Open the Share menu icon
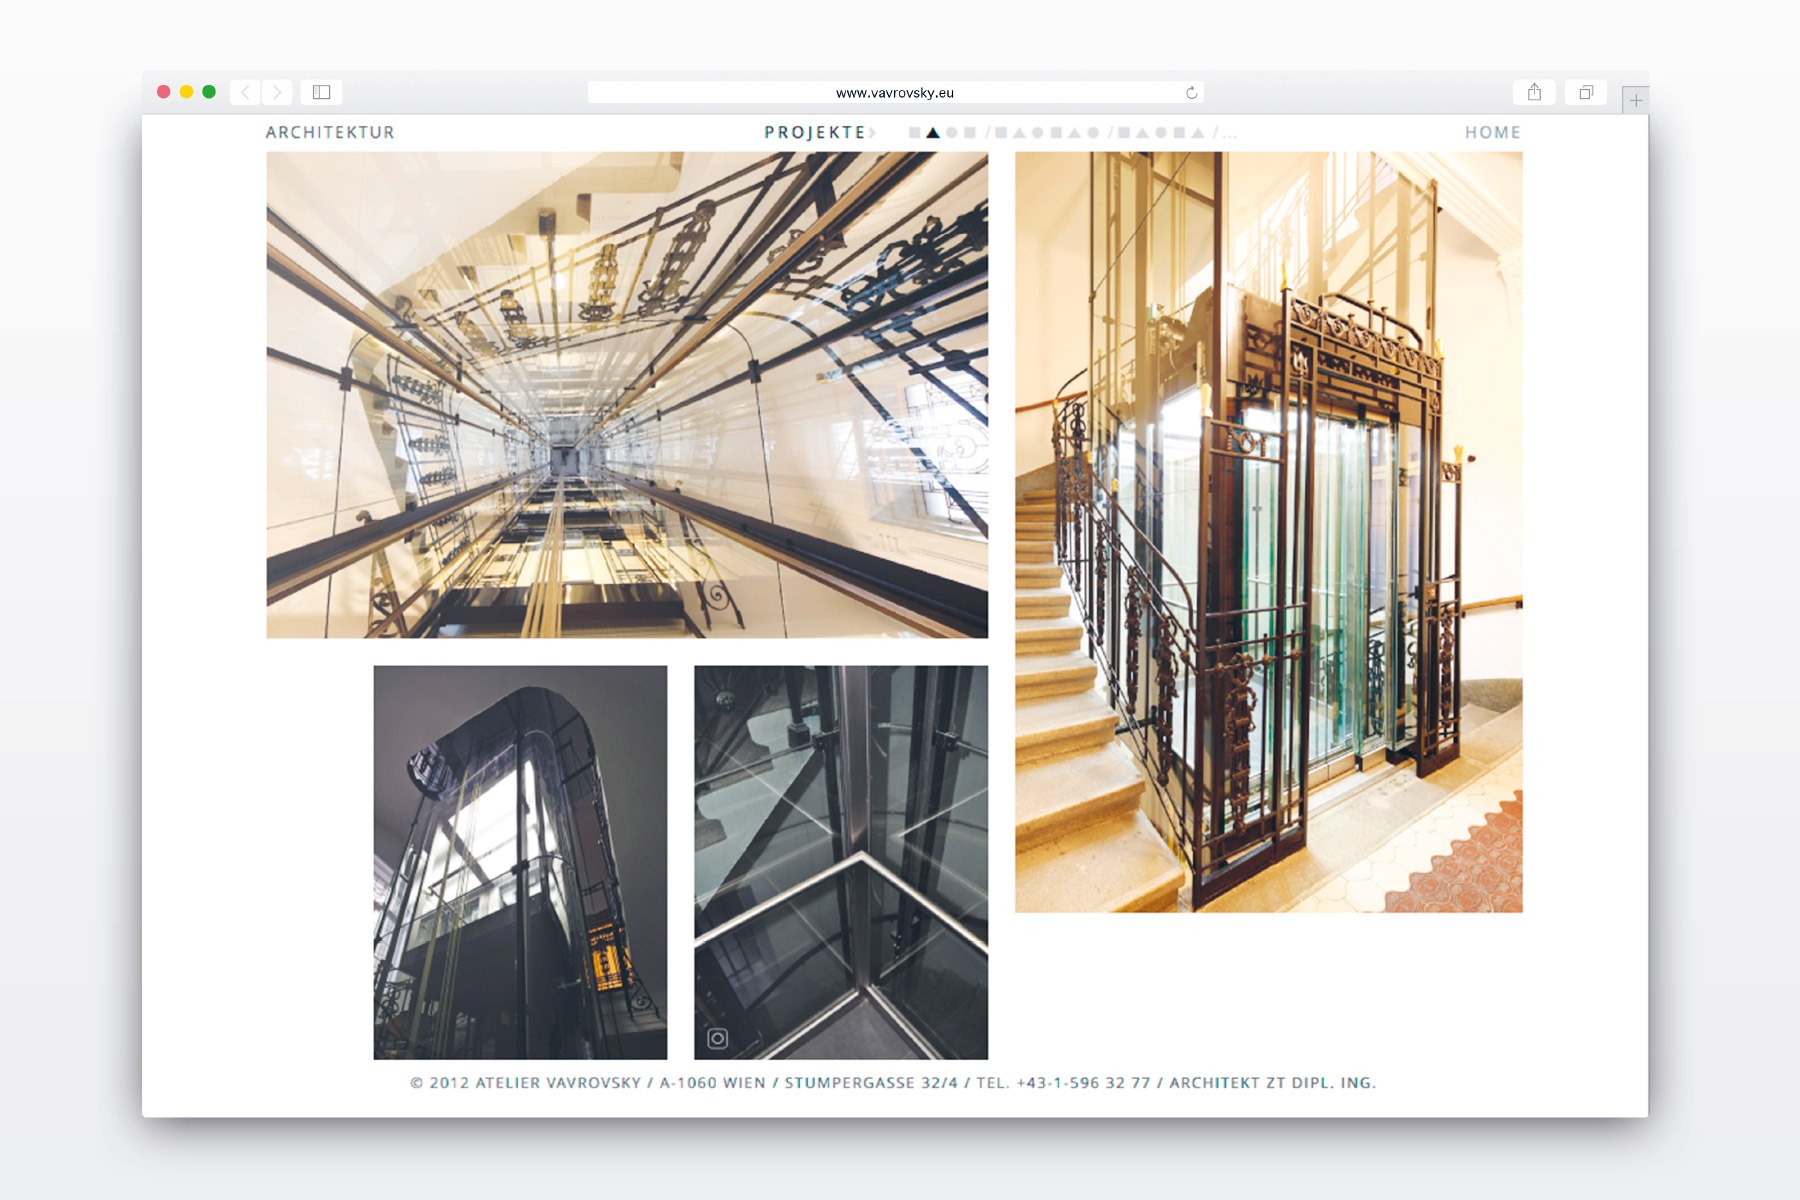The height and width of the screenshot is (1200, 1800). pos(1534,92)
